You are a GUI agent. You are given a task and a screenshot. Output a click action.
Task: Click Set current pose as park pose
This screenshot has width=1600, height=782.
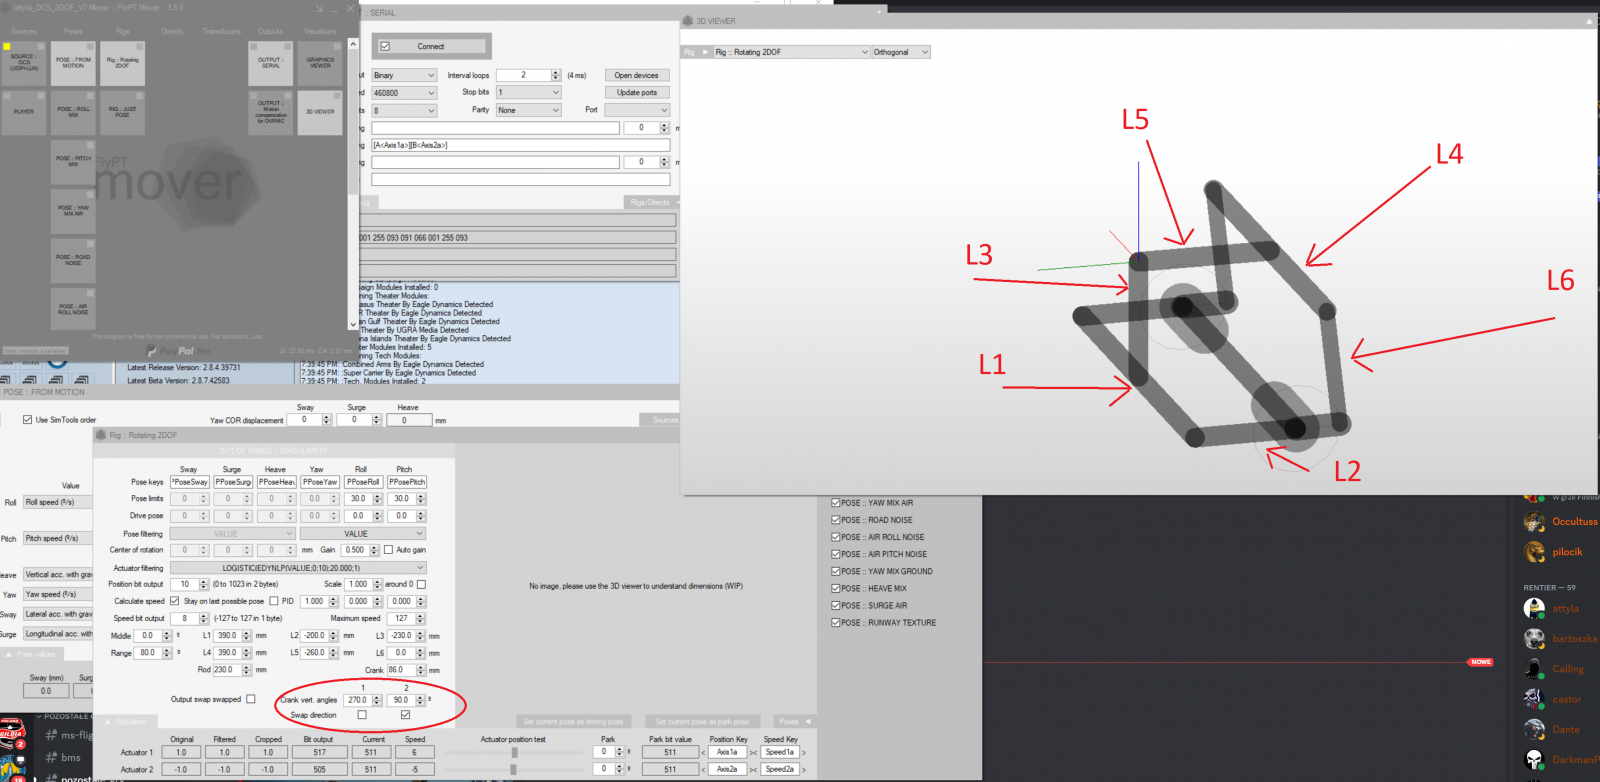(x=702, y=722)
